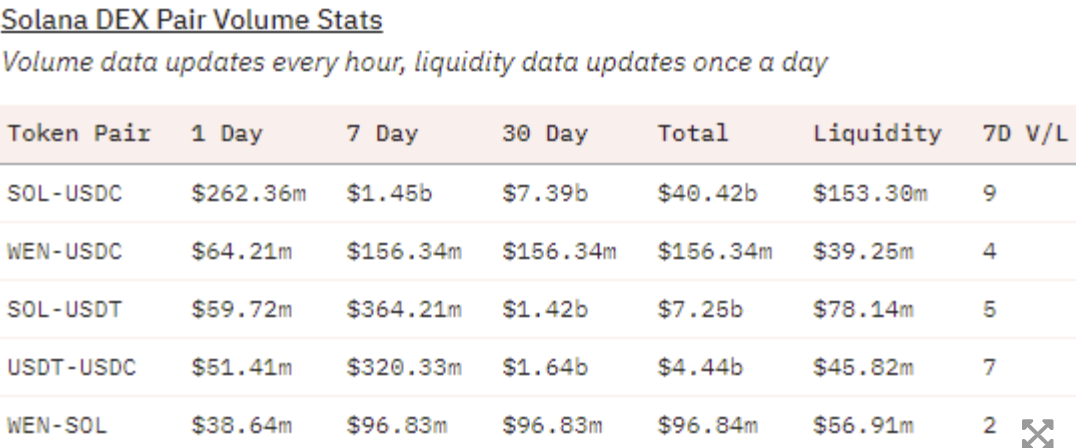This screenshot has height=448, width=1076.
Task: Sort table by 30 Day column
Action: click(x=544, y=133)
